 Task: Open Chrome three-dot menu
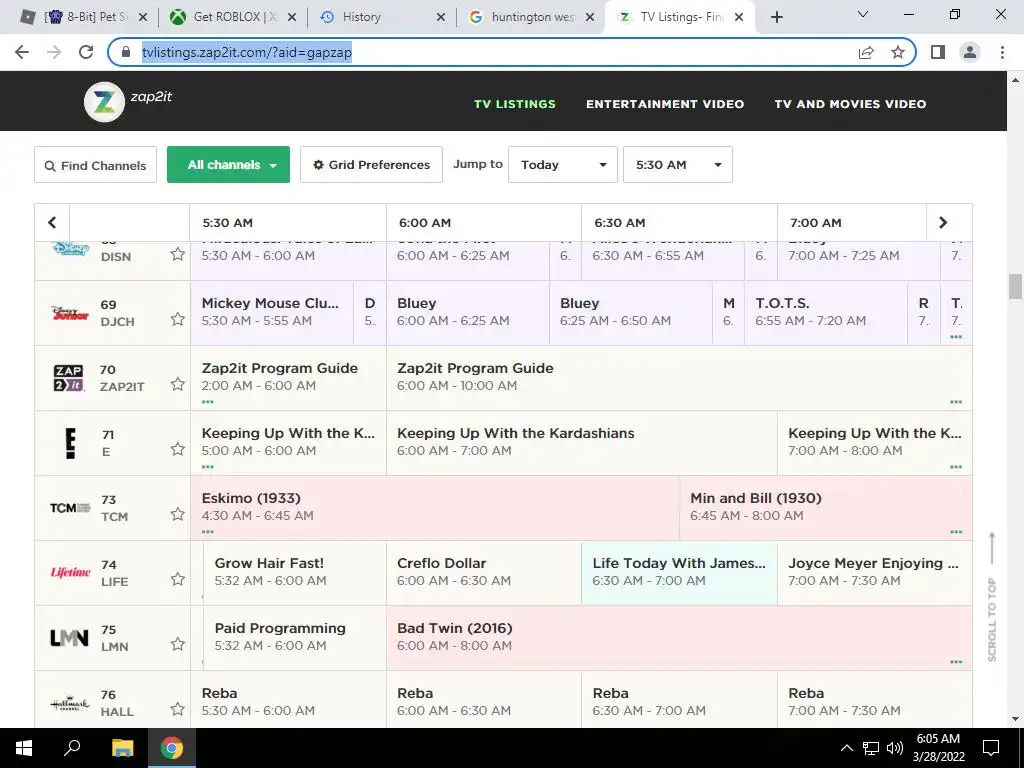pyautogui.click(x=1002, y=52)
